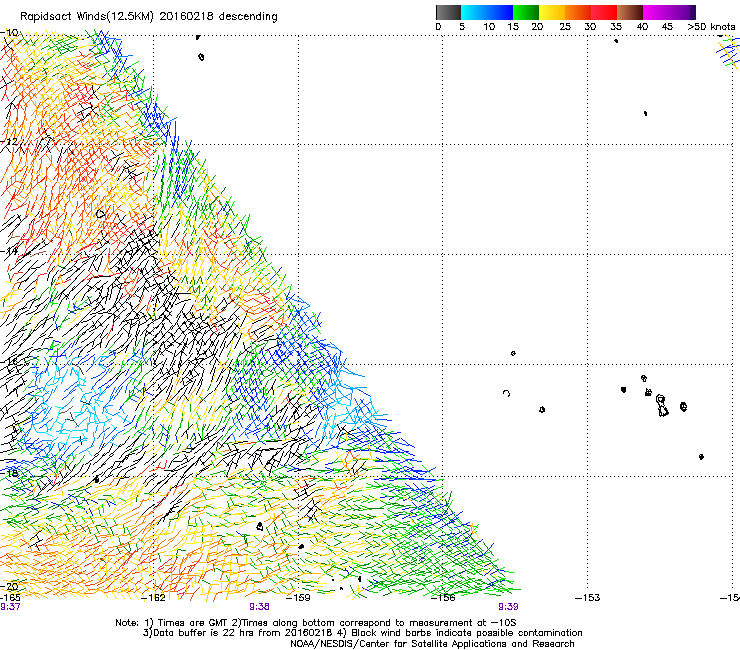Click the '-20' latitude axis label
The image size is (740, 650).
point(10,587)
